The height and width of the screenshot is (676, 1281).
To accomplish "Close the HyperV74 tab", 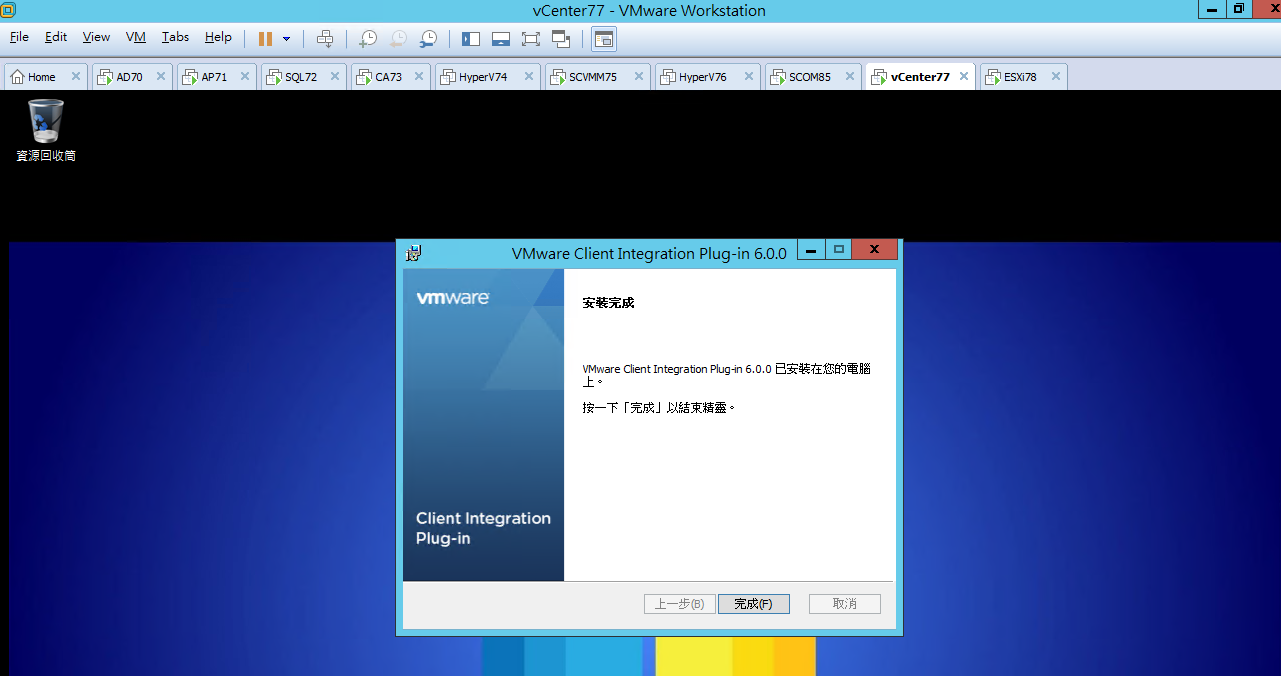I will [x=528, y=76].
